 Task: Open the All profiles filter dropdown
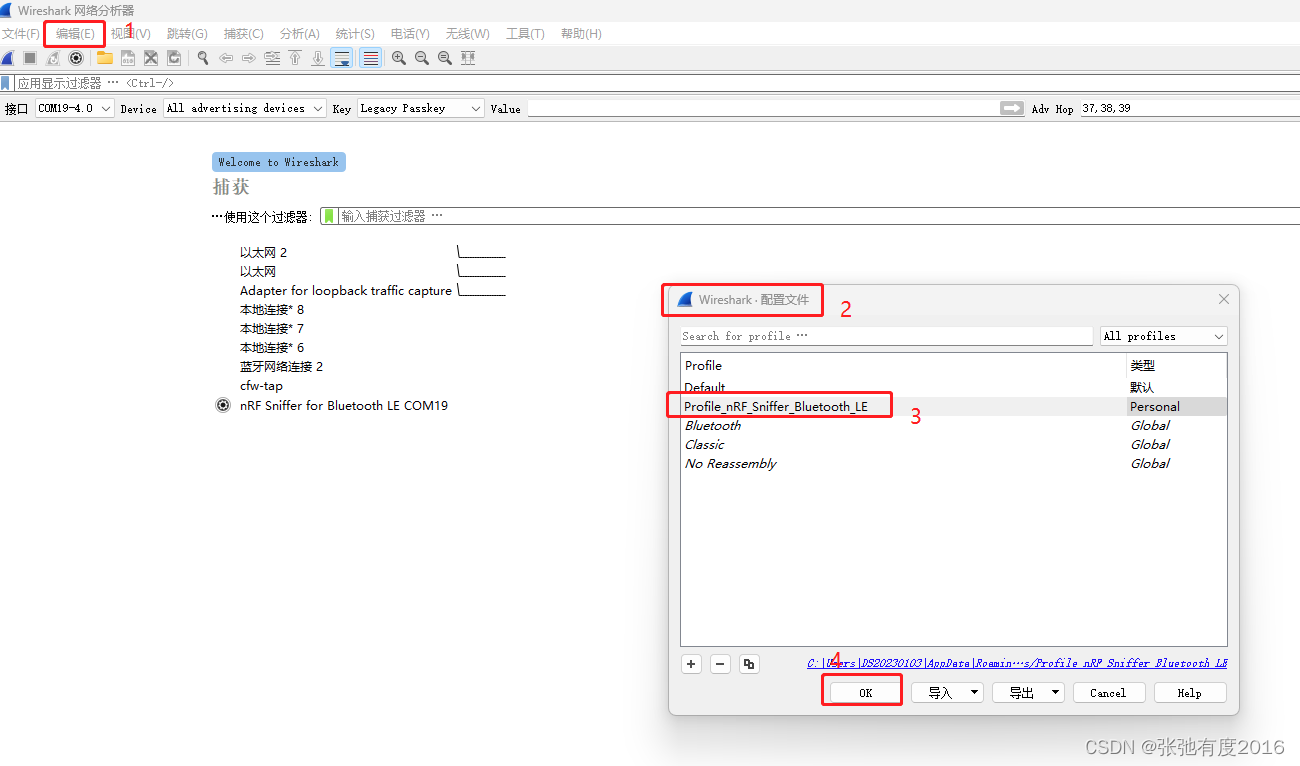pos(1163,336)
